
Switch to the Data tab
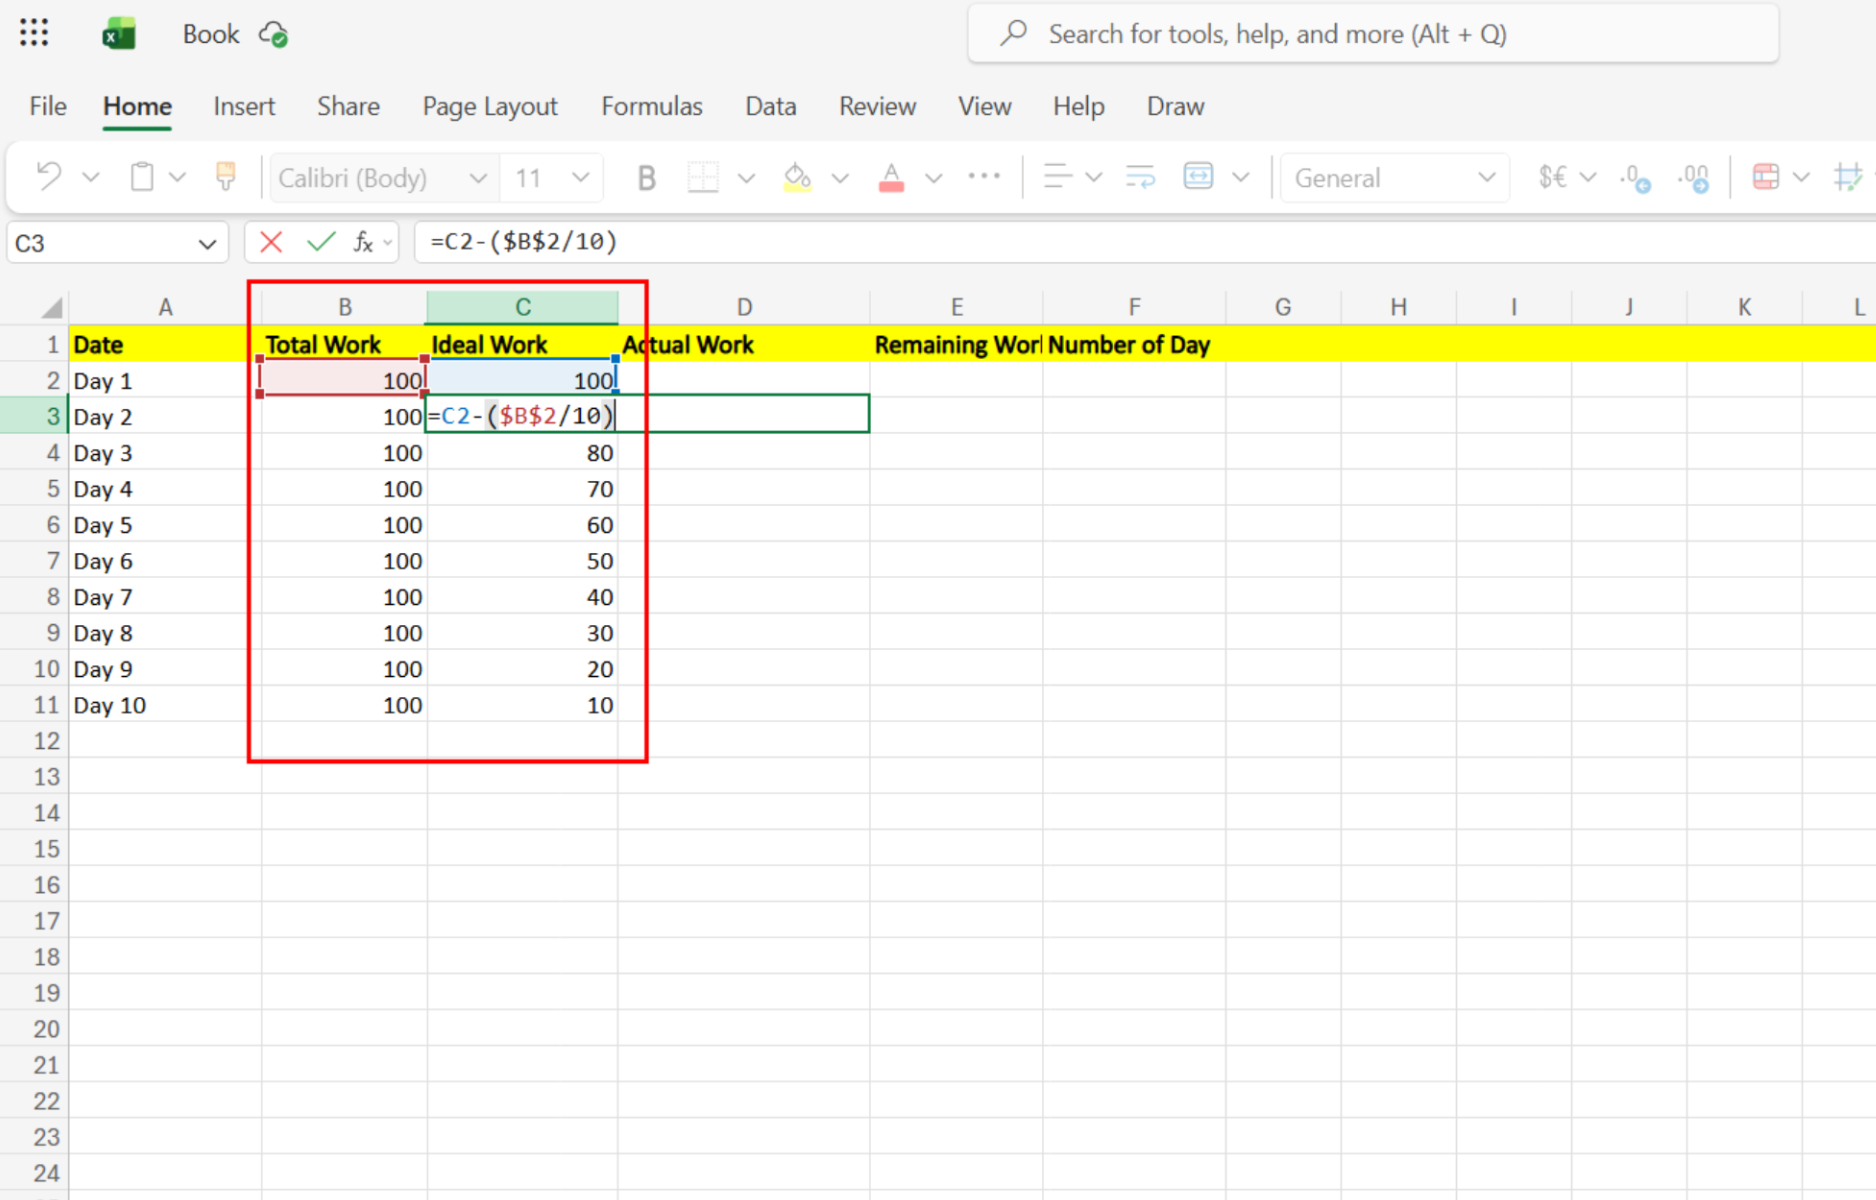pos(771,106)
